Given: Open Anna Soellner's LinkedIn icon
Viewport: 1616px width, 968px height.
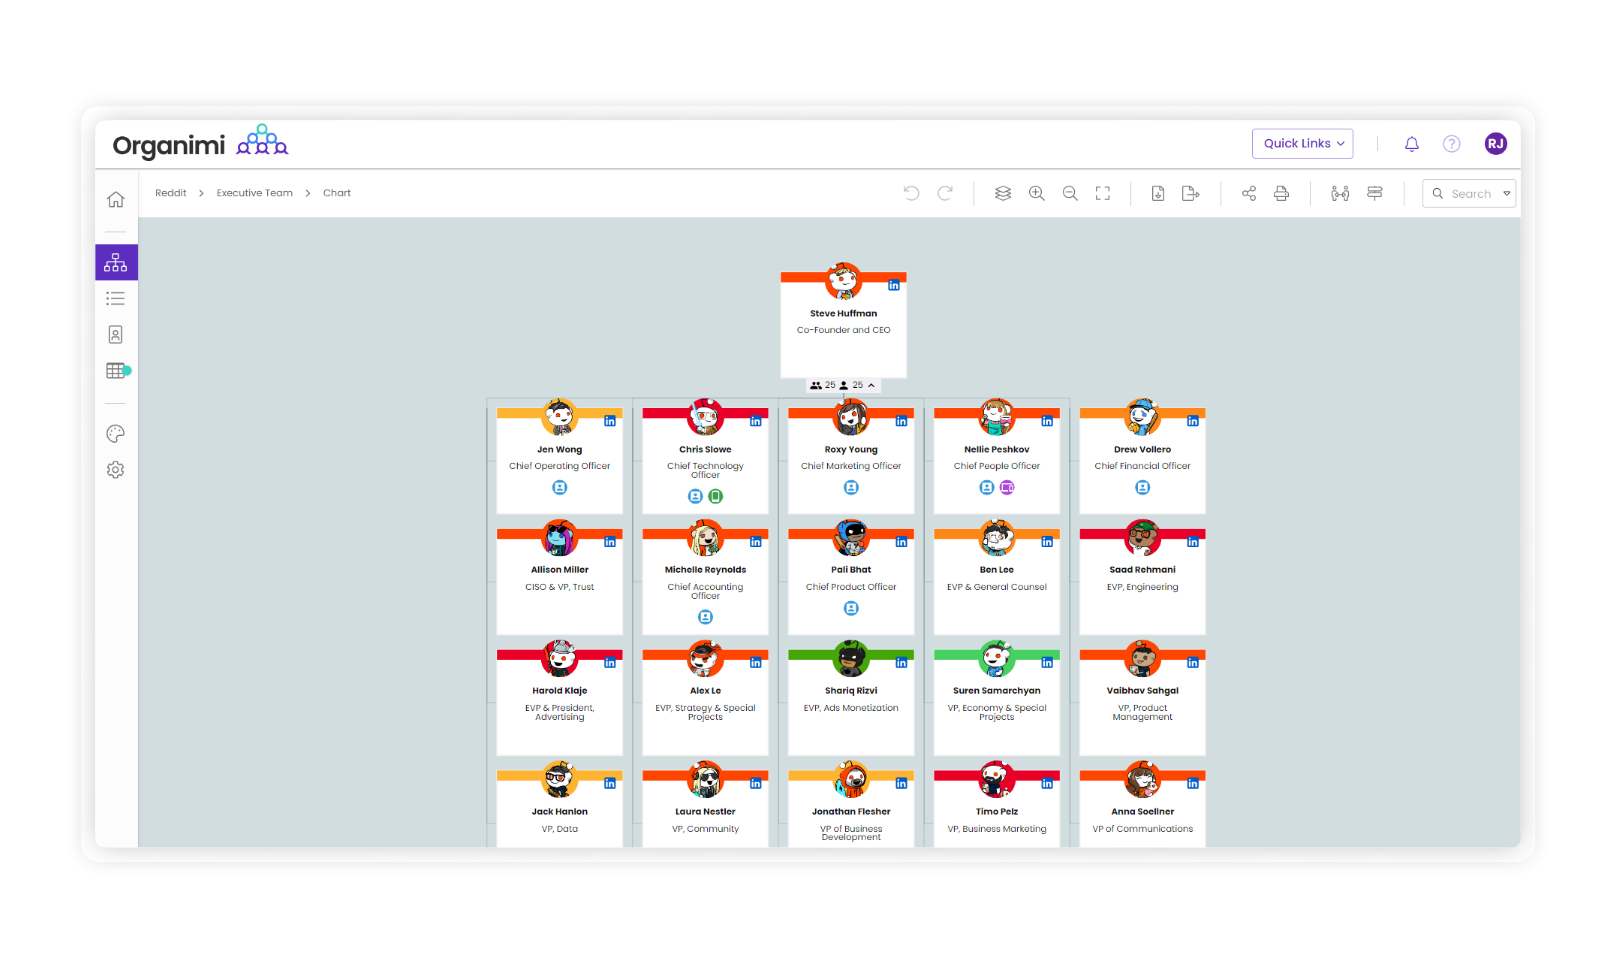Looking at the screenshot, I should click(1193, 784).
